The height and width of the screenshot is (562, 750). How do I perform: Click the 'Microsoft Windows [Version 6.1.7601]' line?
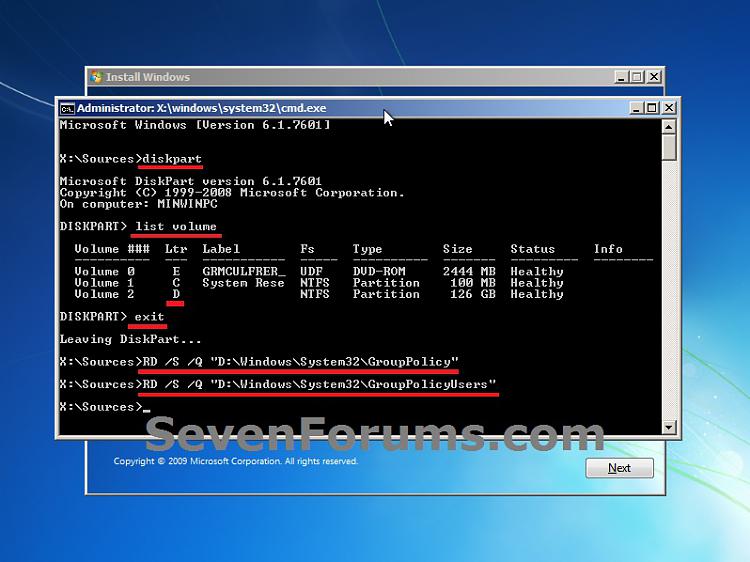coord(195,125)
